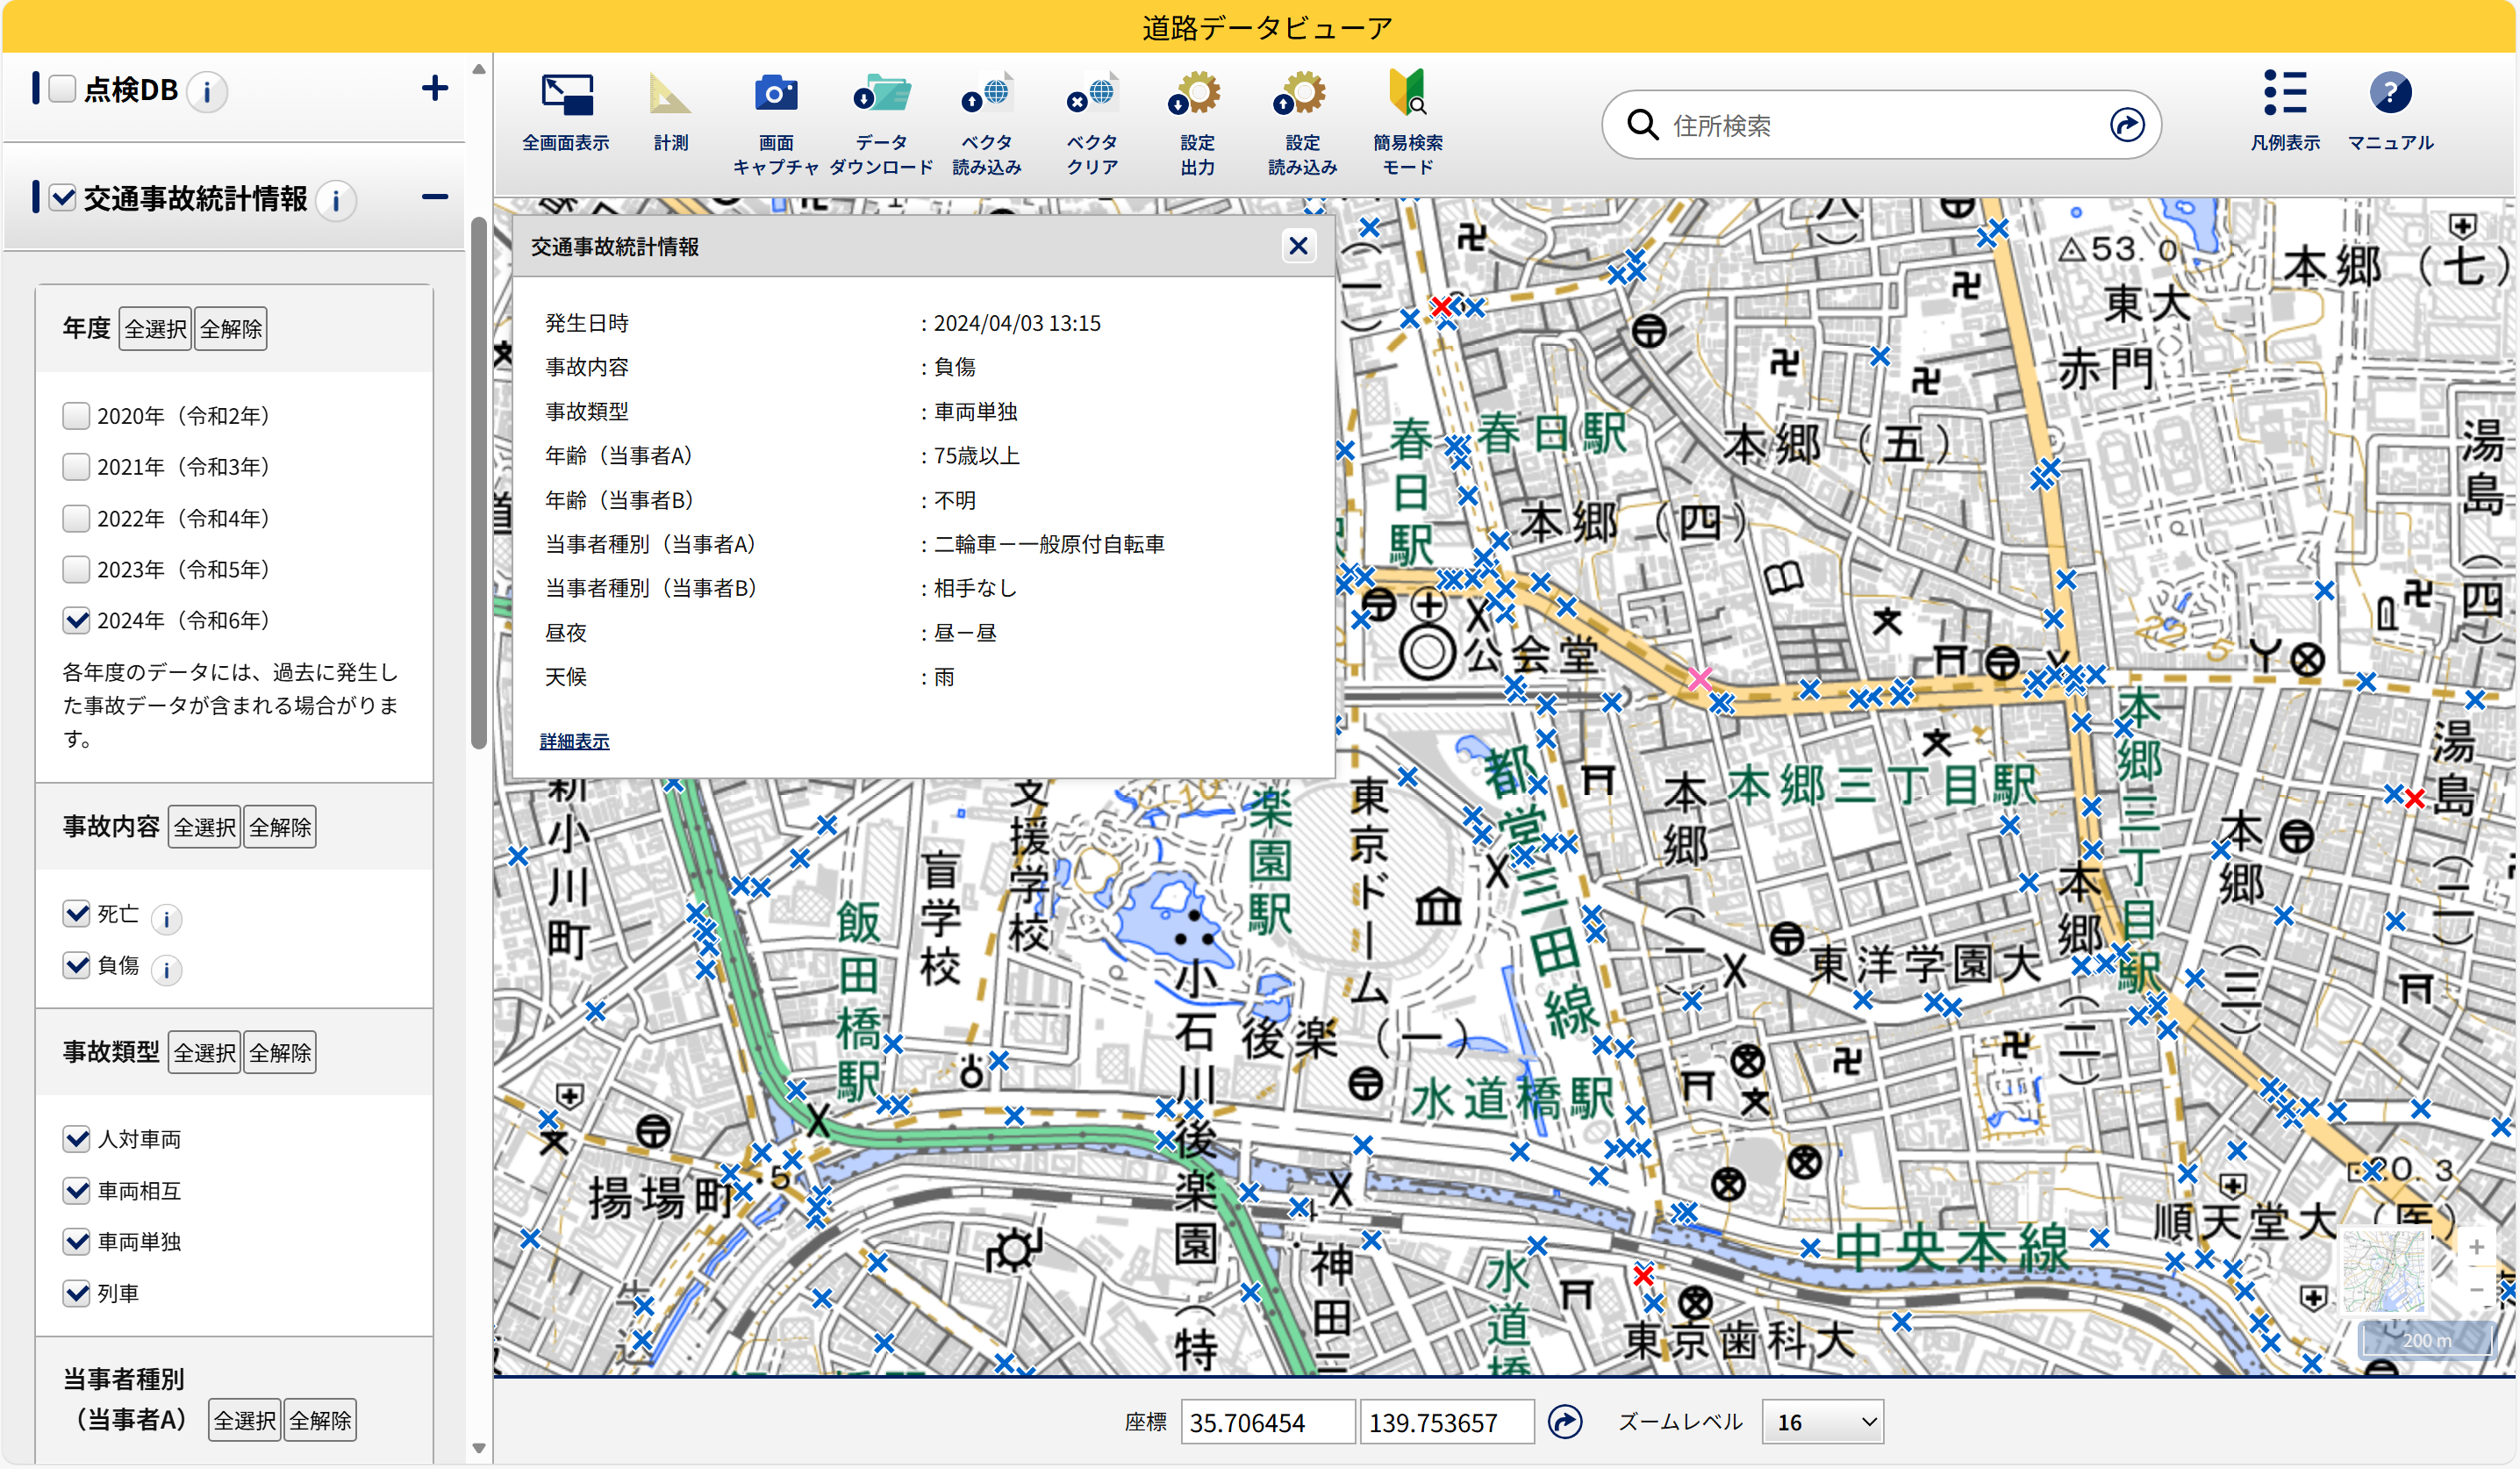Uncheck the traffic accident statistics layer
This screenshot has height=1469, width=2520.
[63, 198]
